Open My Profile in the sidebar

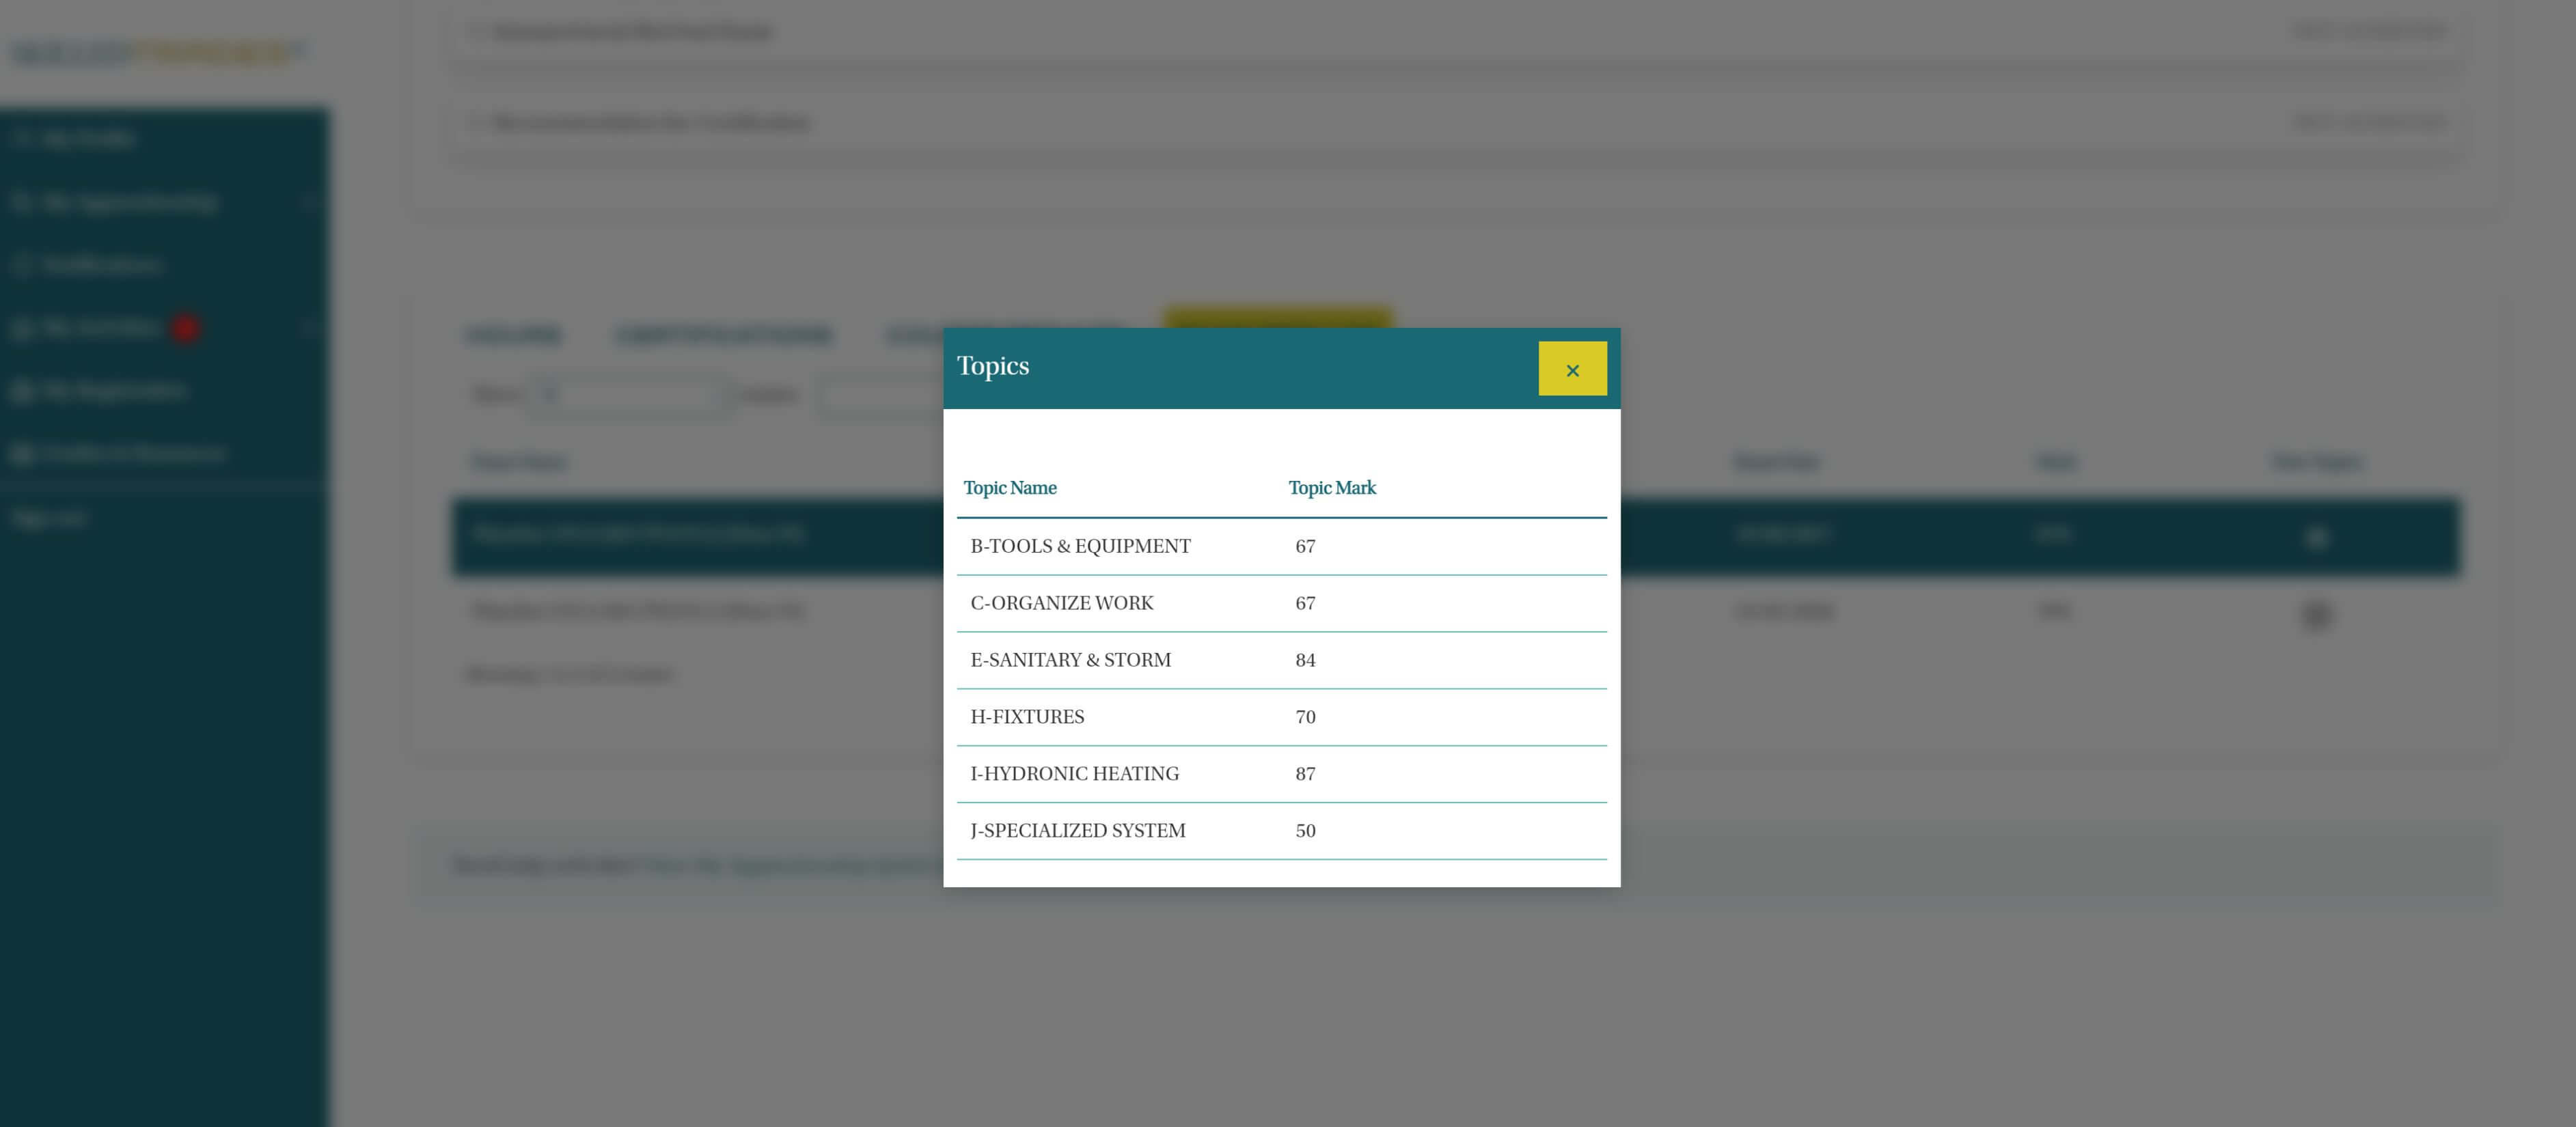(88, 139)
